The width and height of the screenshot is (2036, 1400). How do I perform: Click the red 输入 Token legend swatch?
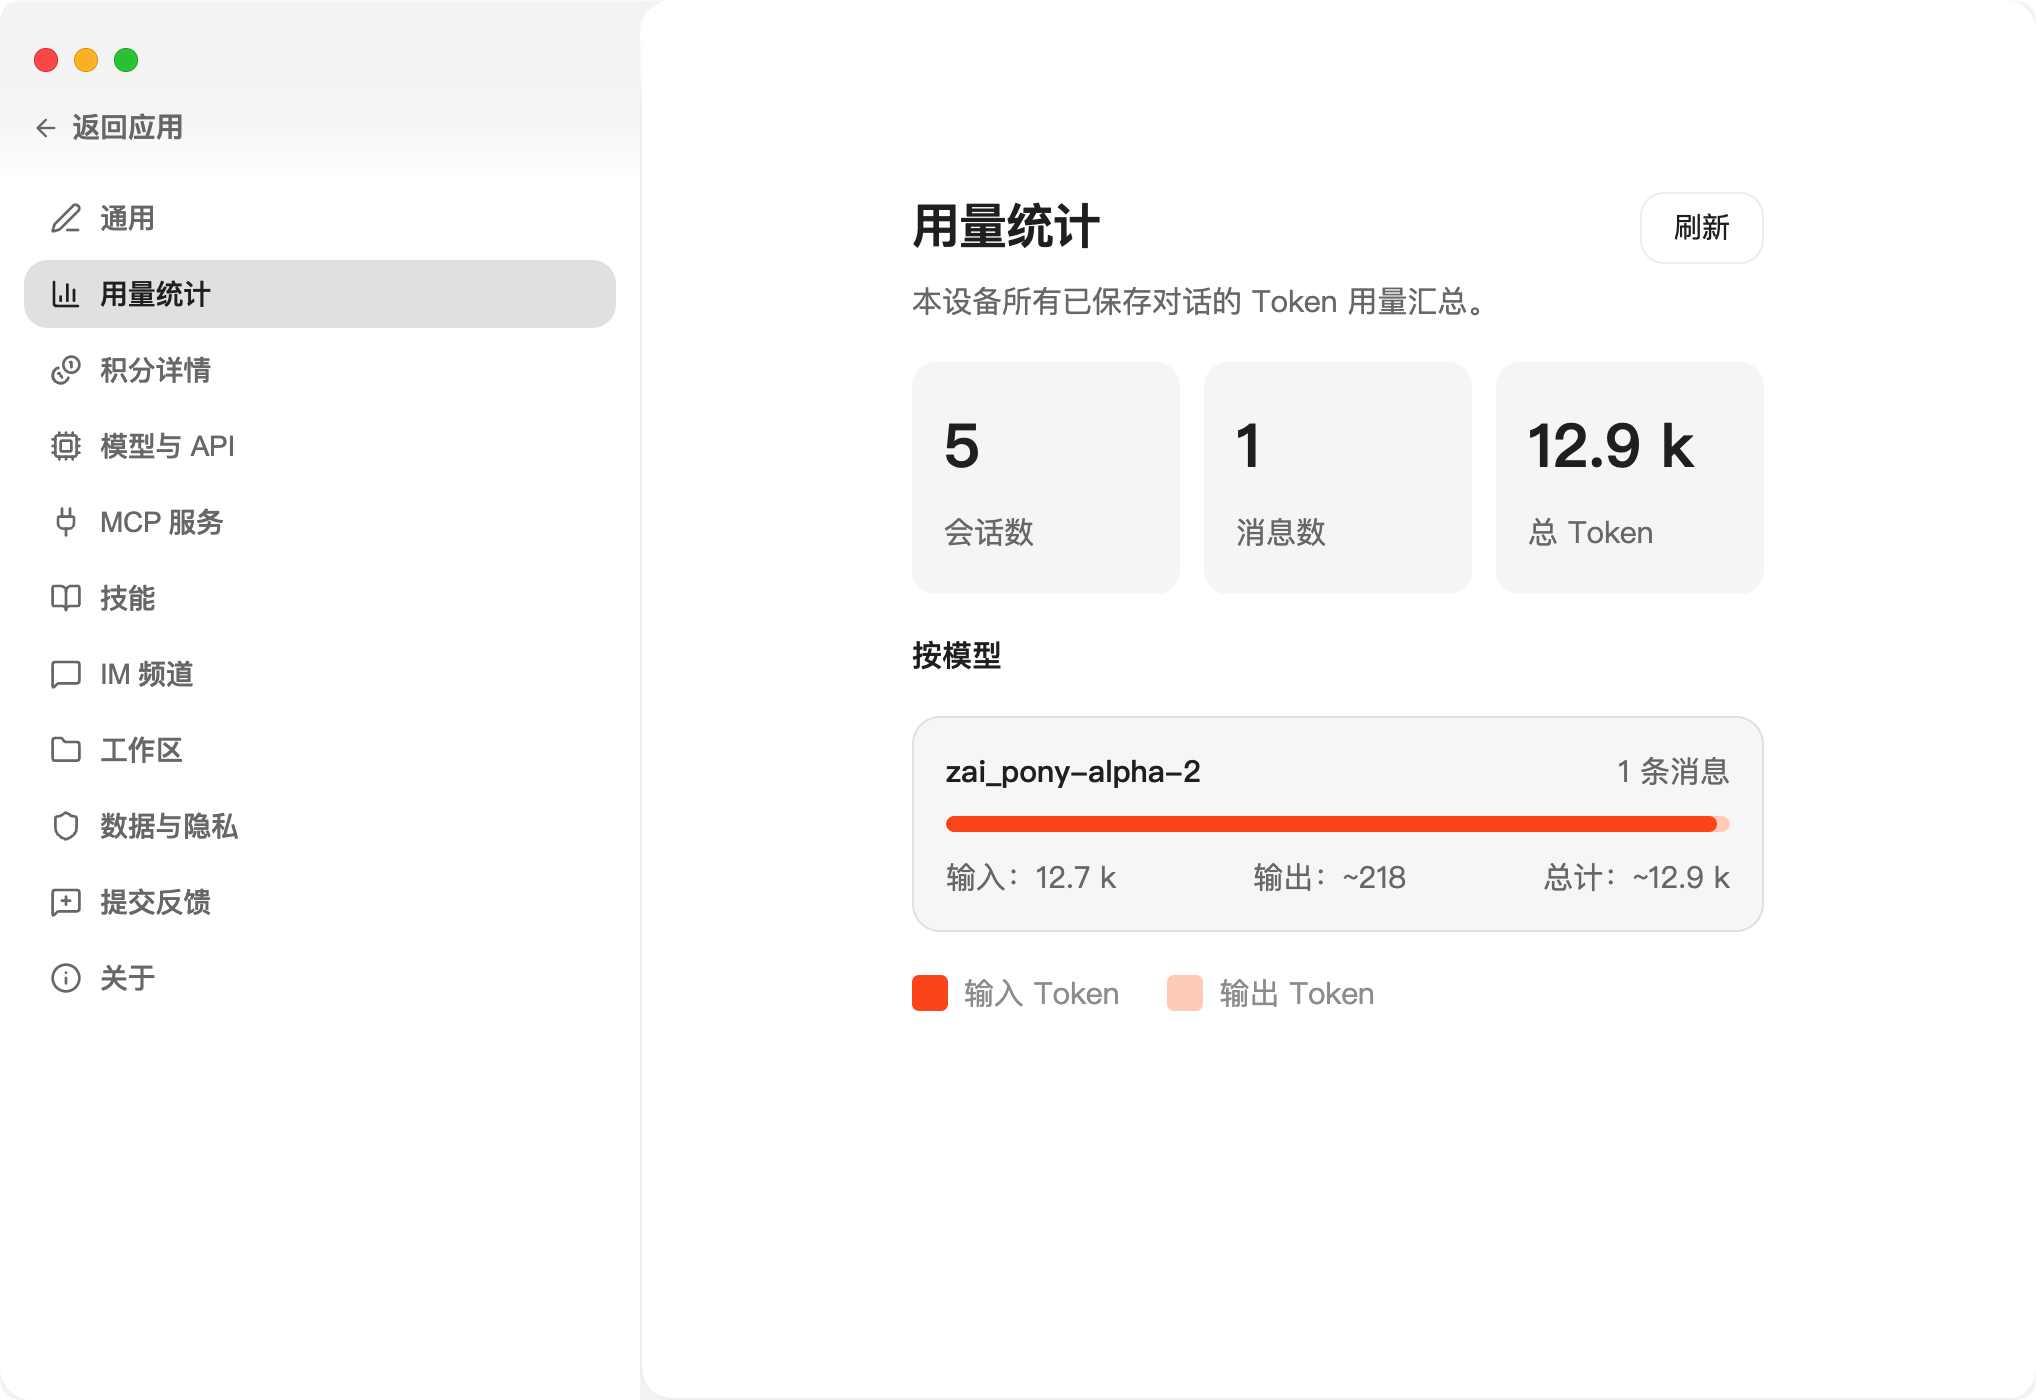(930, 993)
